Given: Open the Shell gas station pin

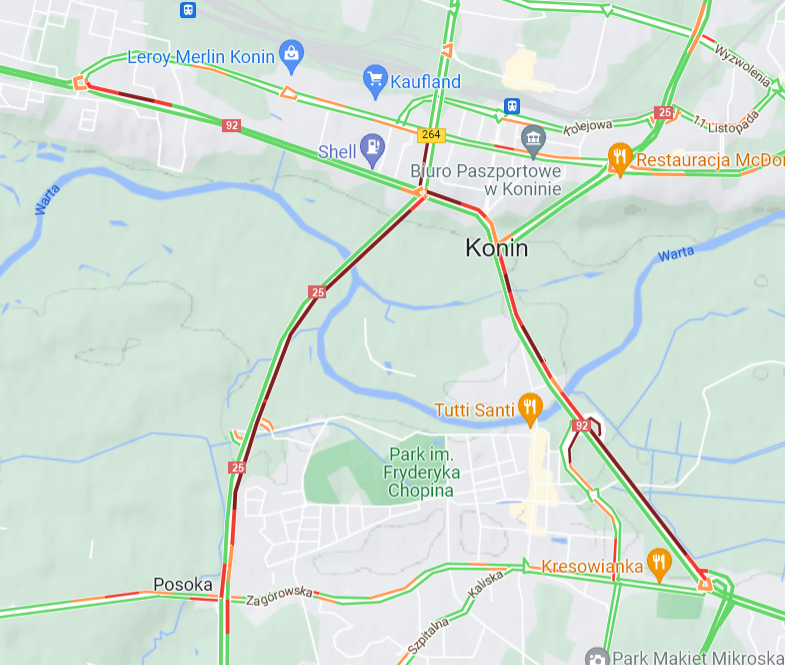Looking at the screenshot, I should (372, 149).
